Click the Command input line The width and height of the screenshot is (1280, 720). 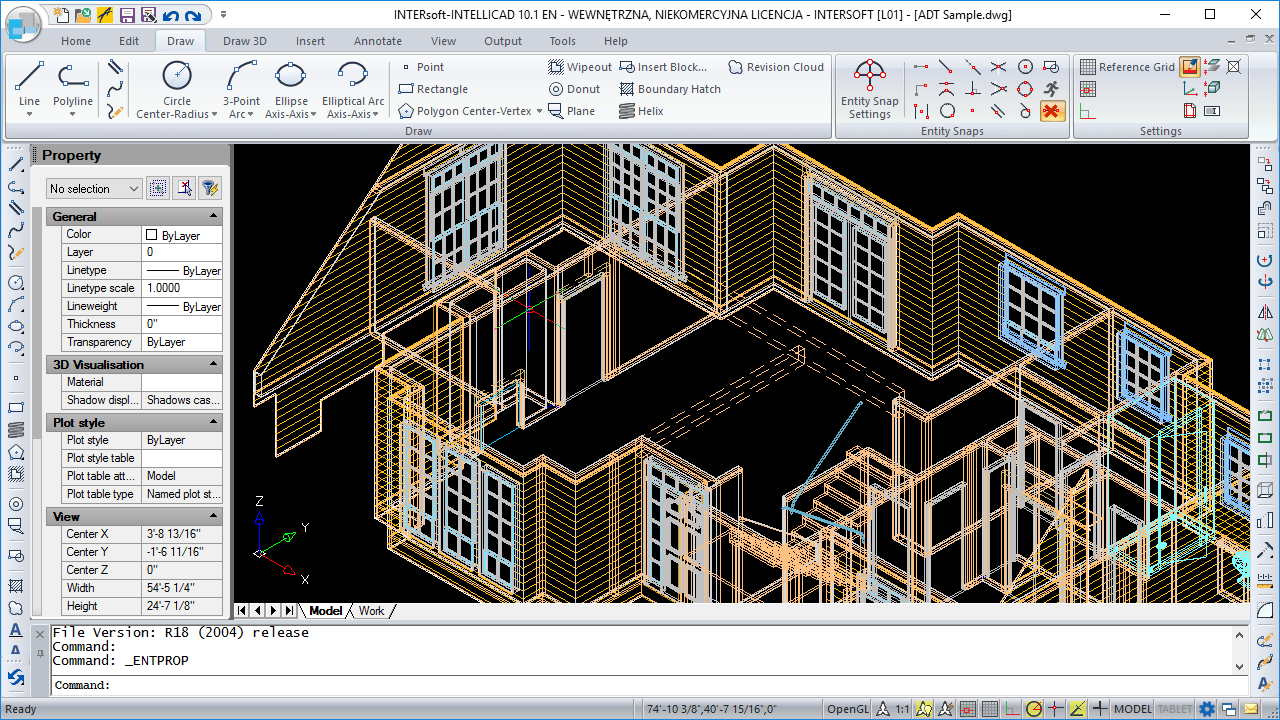coord(640,685)
